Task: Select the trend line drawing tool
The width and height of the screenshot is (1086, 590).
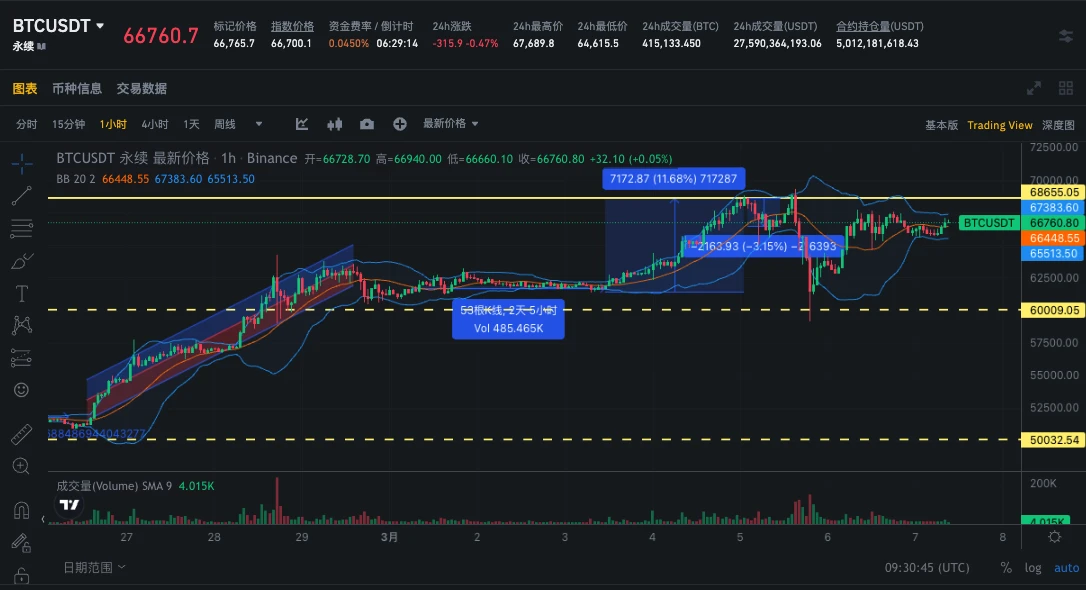Action: 21,196
